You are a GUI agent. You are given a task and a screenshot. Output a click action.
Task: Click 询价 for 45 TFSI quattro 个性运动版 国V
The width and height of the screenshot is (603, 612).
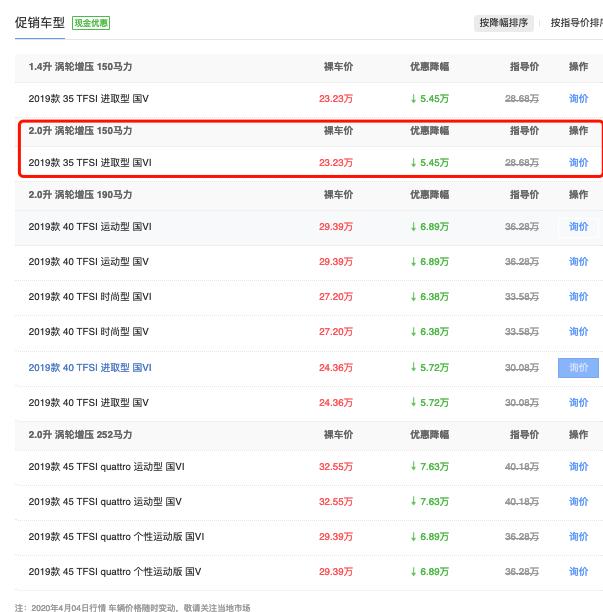click(578, 572)
